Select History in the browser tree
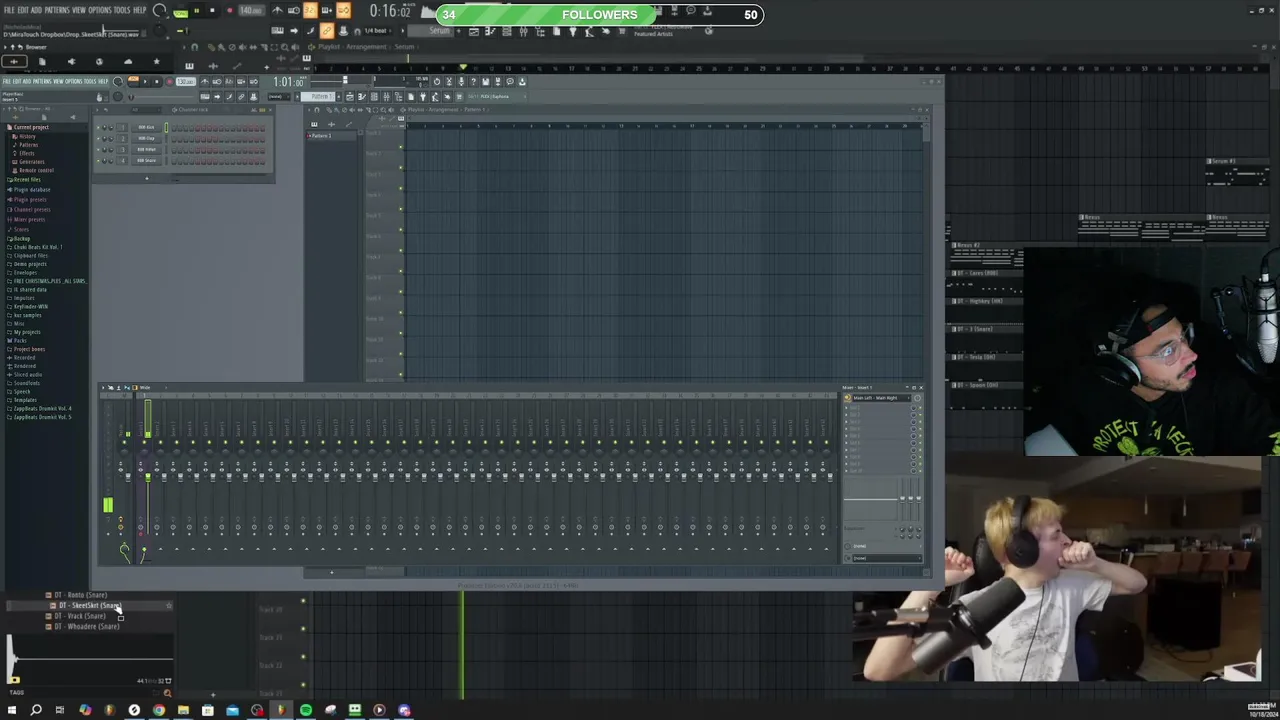 pos(27,136)
